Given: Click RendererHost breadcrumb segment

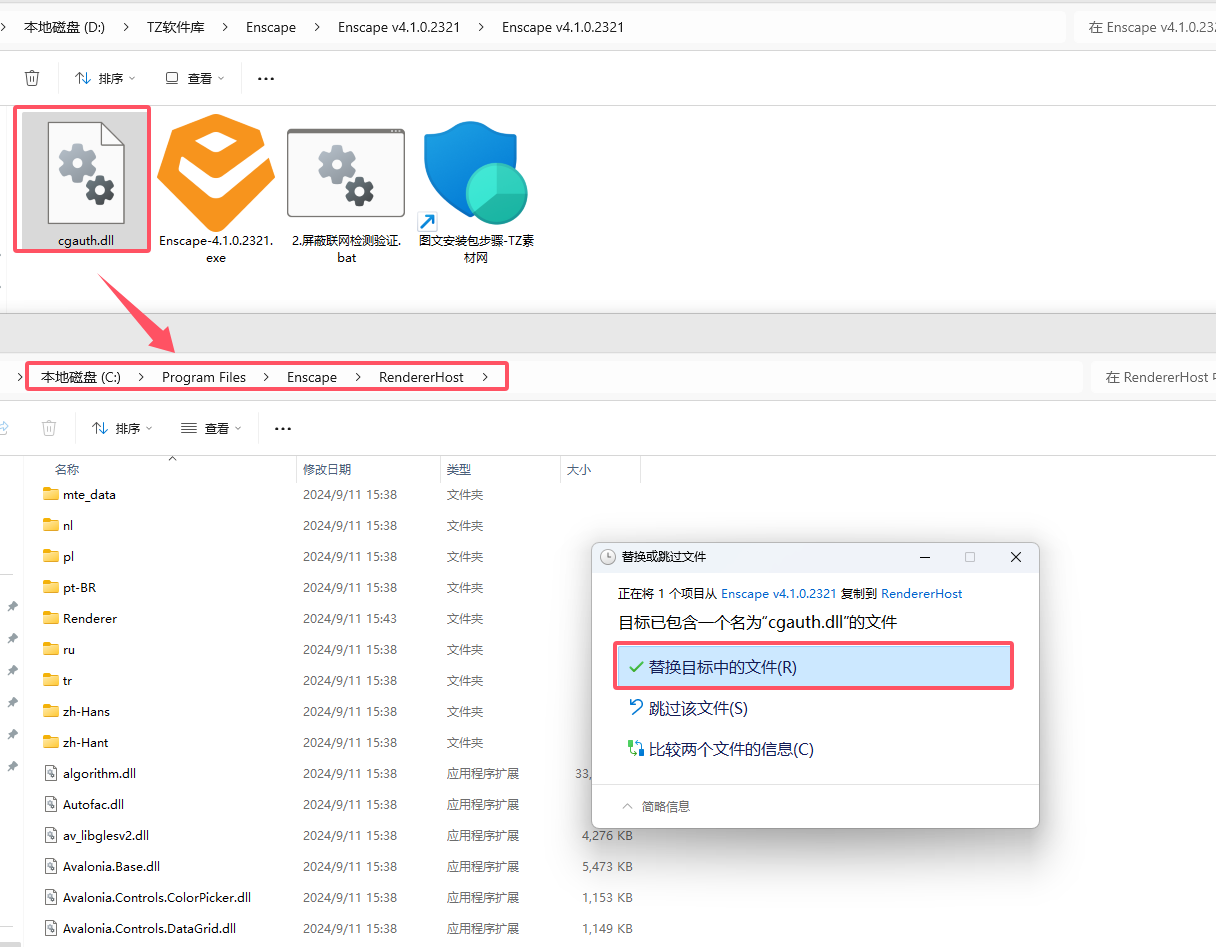Looking at the screenshot, I should point(421,377).
